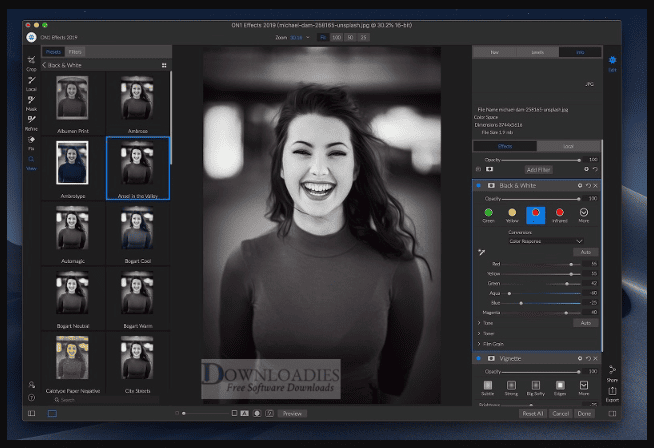
Task: Choose the Big Softy vignette style
Action: click(536, 388)
